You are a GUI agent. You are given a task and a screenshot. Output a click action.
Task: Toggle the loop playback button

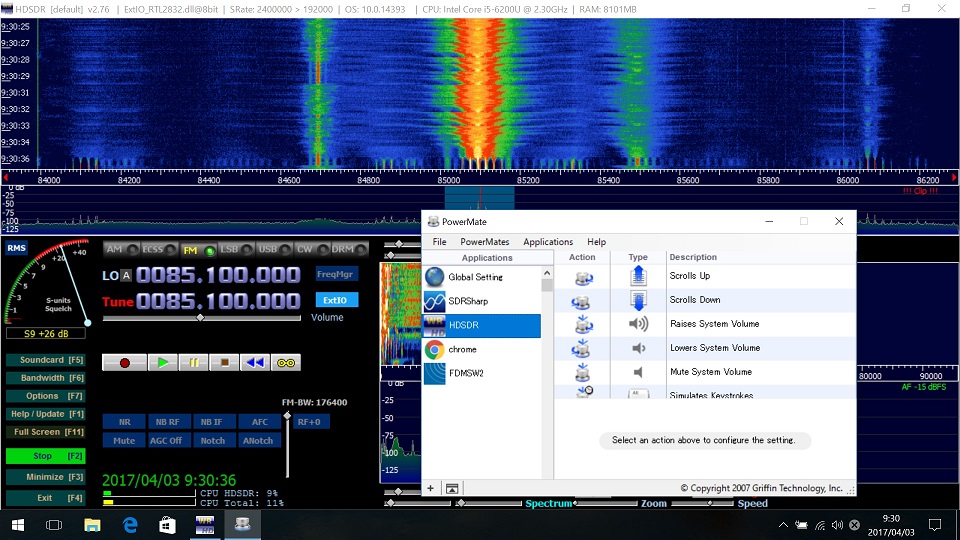(x=285, y=362)
